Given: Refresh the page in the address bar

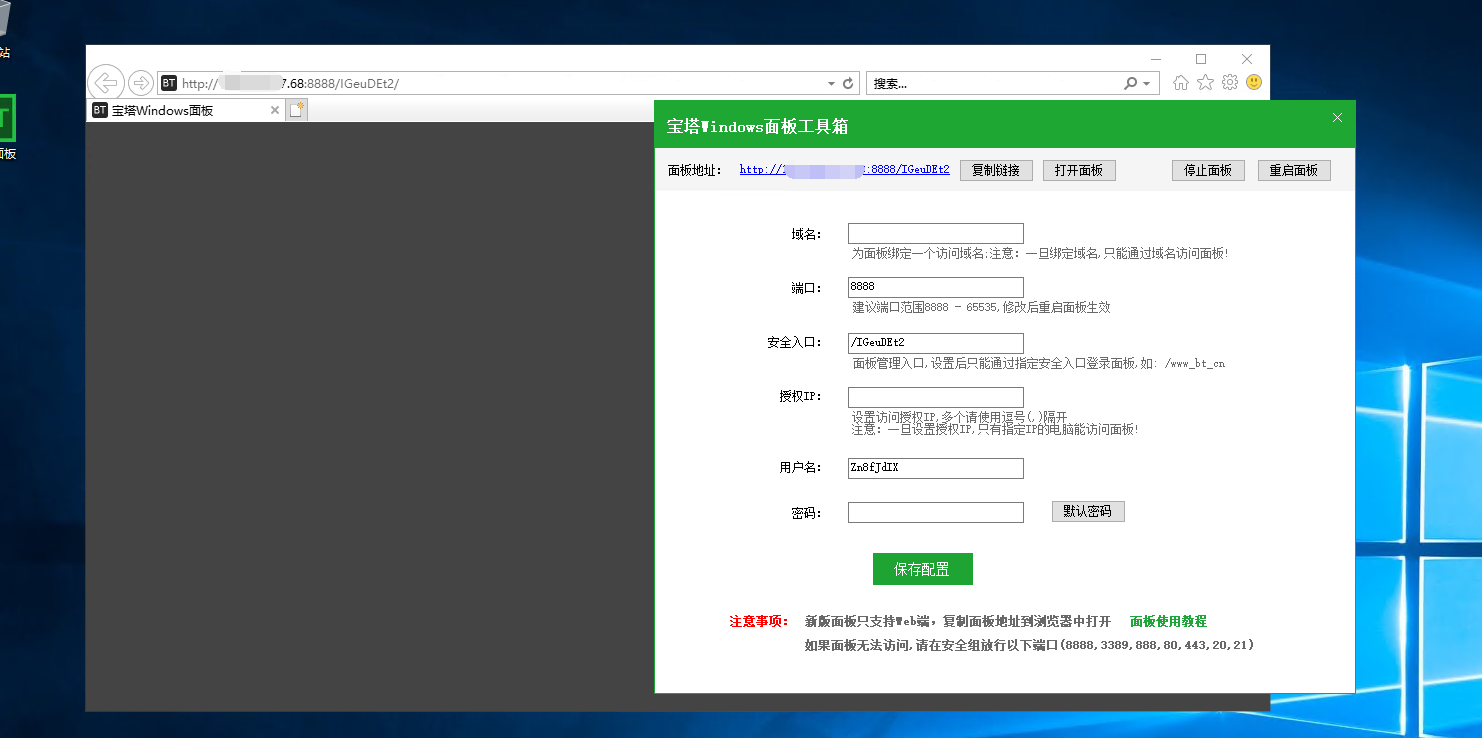Looking at the screenshot, I should (x=849, y=83).
